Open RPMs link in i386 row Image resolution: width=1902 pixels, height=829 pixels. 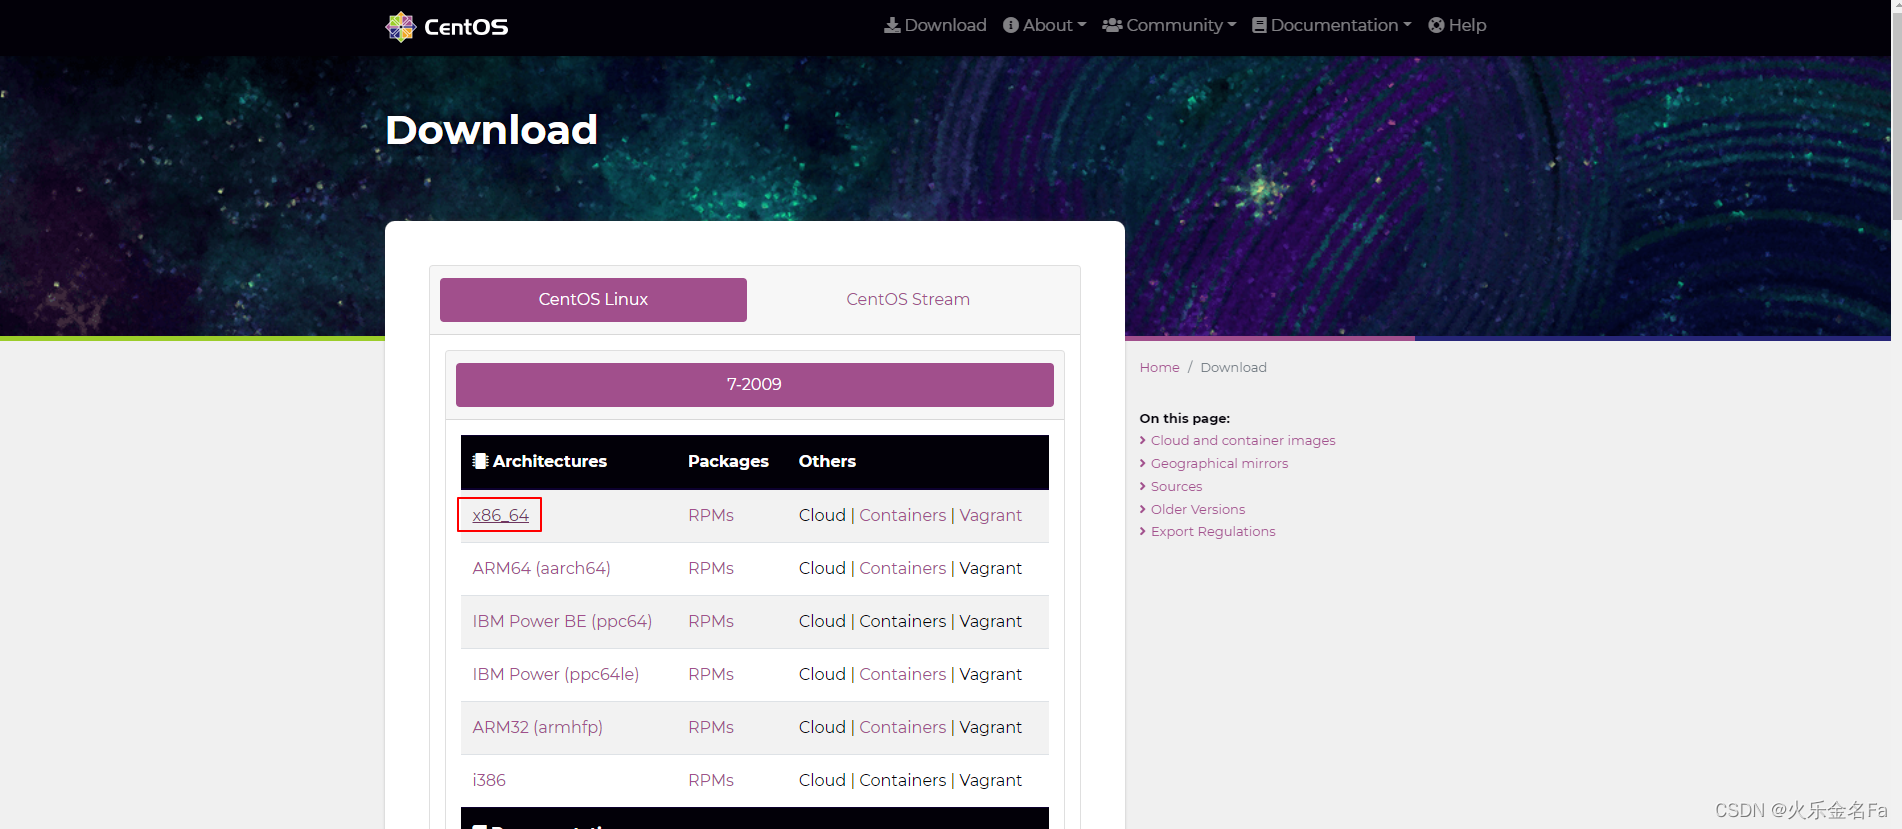[711, 780]
